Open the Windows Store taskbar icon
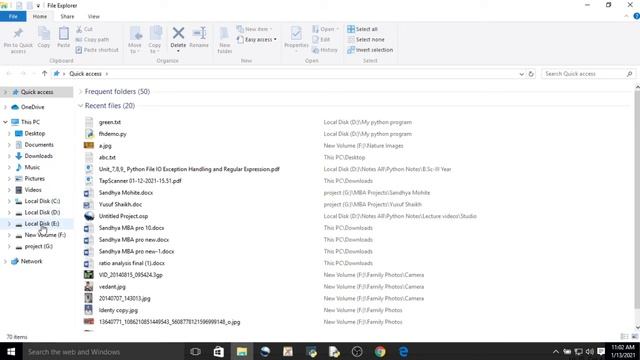The width and height of the screenshot is (640, 360). [x=219, y=351]
